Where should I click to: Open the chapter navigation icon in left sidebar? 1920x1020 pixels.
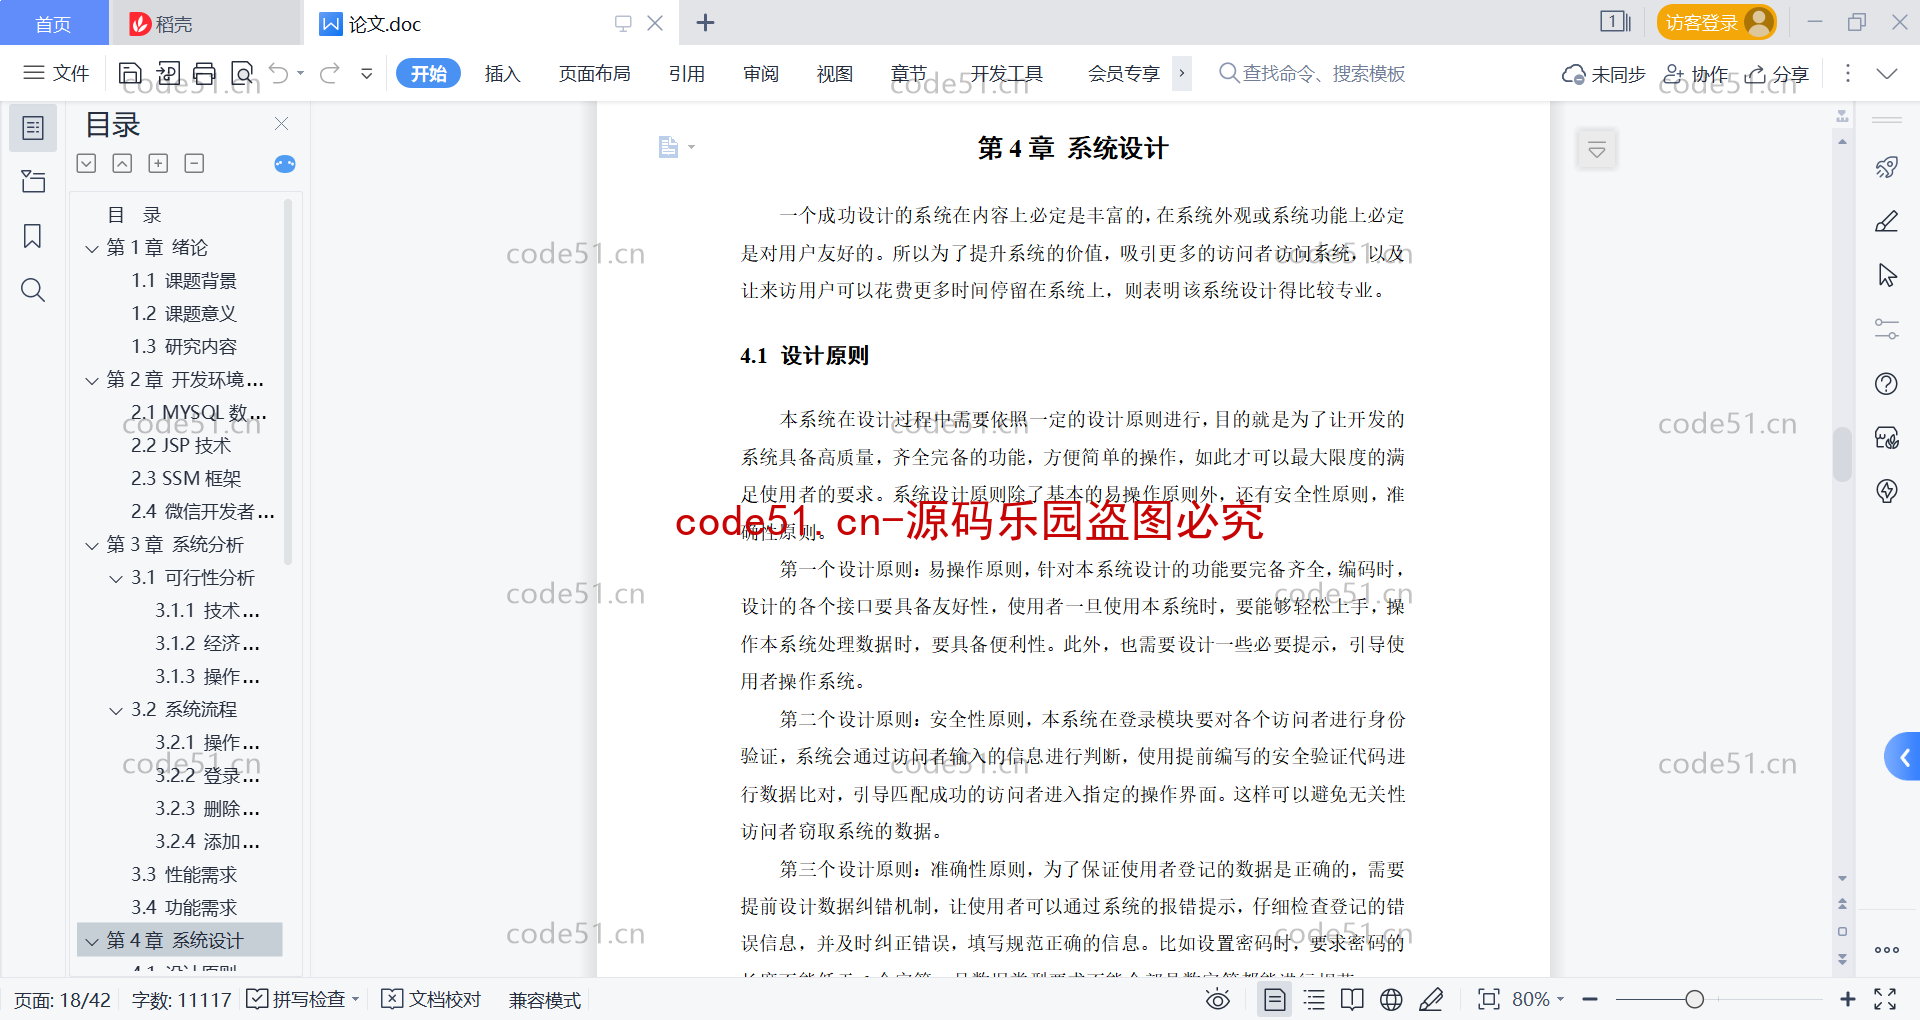pyautogui.click(x=33, y=181)
